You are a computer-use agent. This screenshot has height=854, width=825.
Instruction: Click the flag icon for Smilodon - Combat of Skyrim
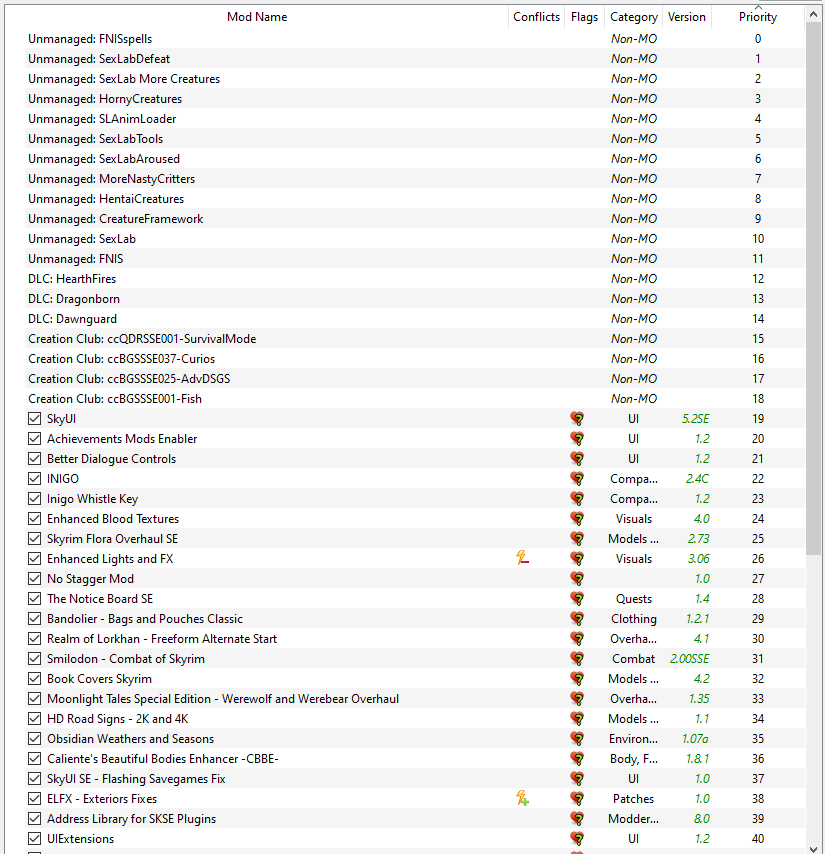577,659
